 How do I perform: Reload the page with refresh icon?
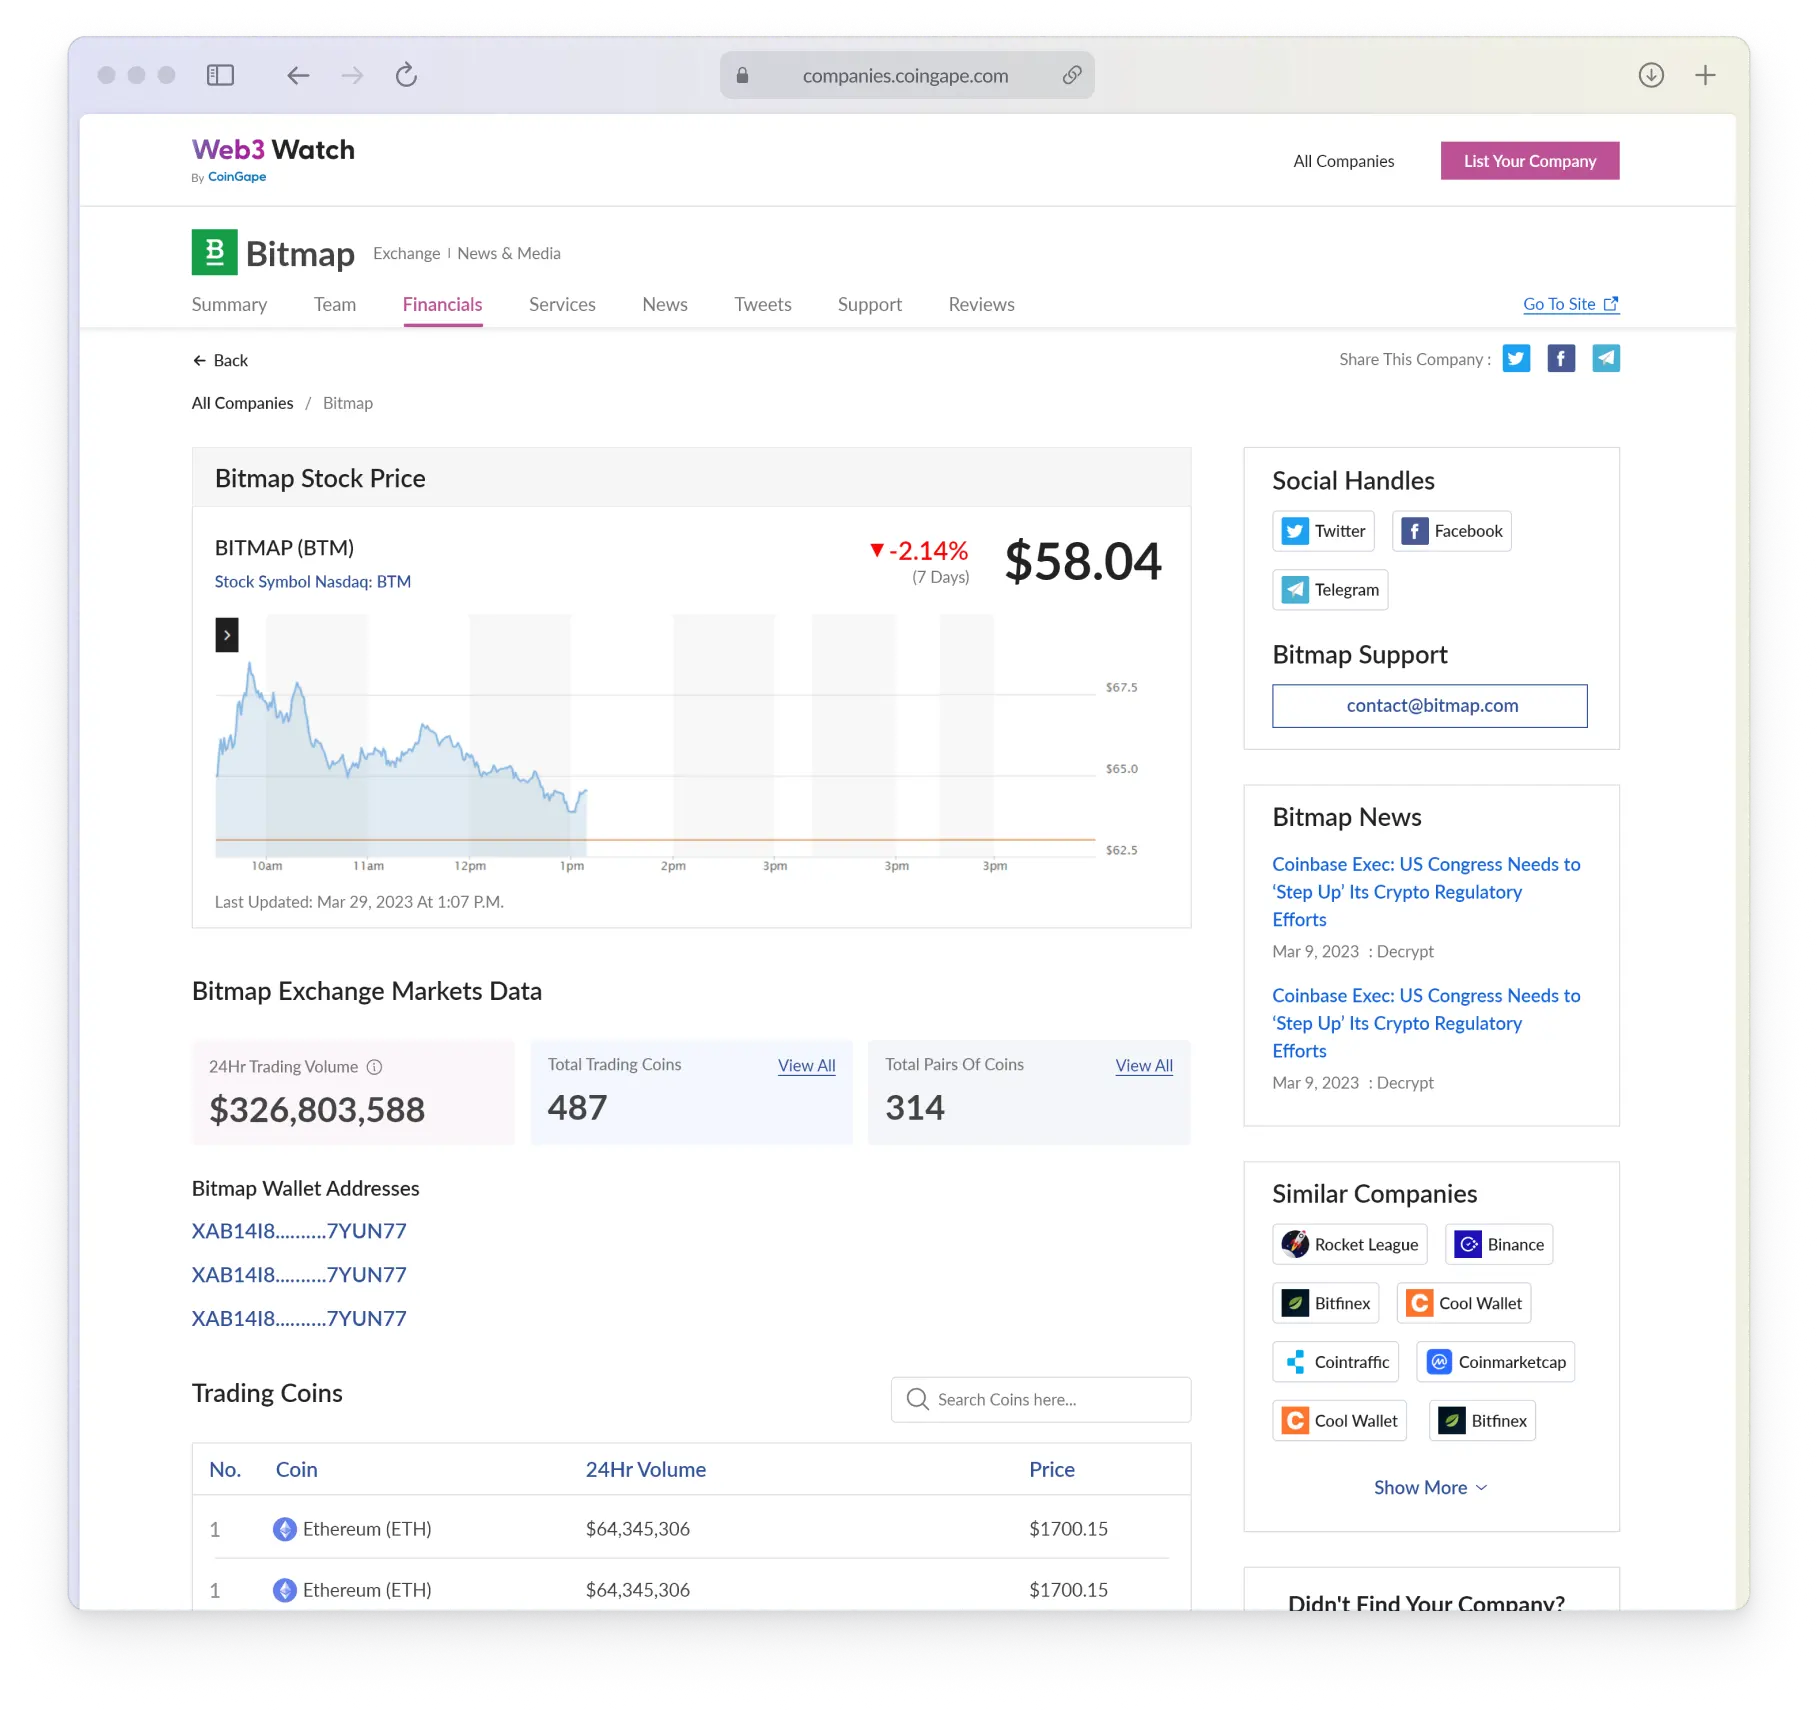pyautogui.click(x=406, y=75)
